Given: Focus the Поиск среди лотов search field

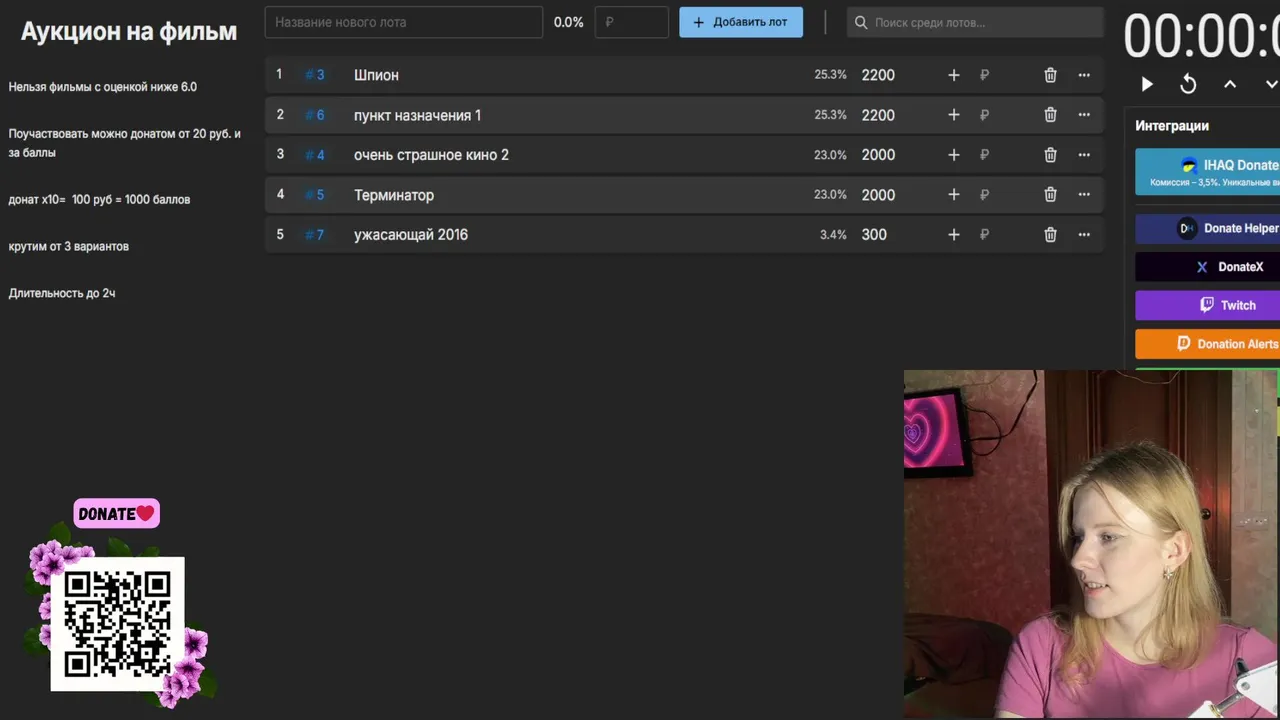Looking at the screenshot, I should point(975,22).
